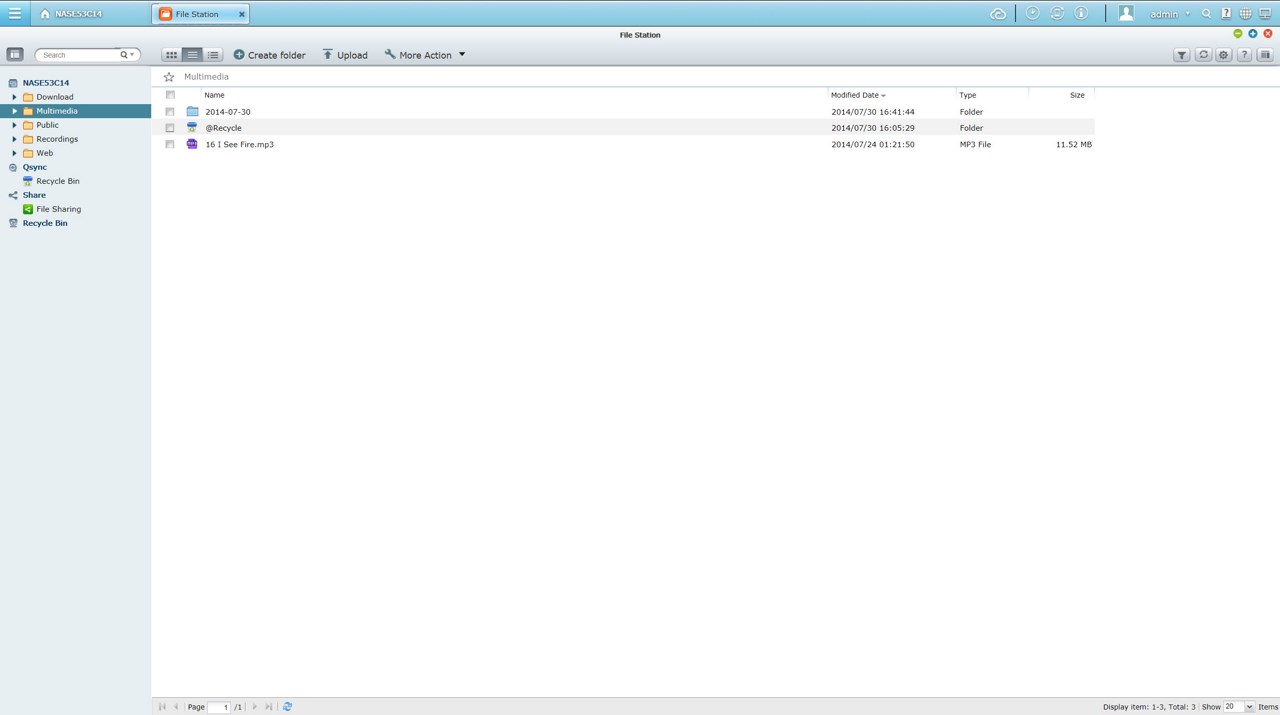Click the 2014-07-30 folder icon
This screenshot has width=1280, height=715.
[192, 112]
